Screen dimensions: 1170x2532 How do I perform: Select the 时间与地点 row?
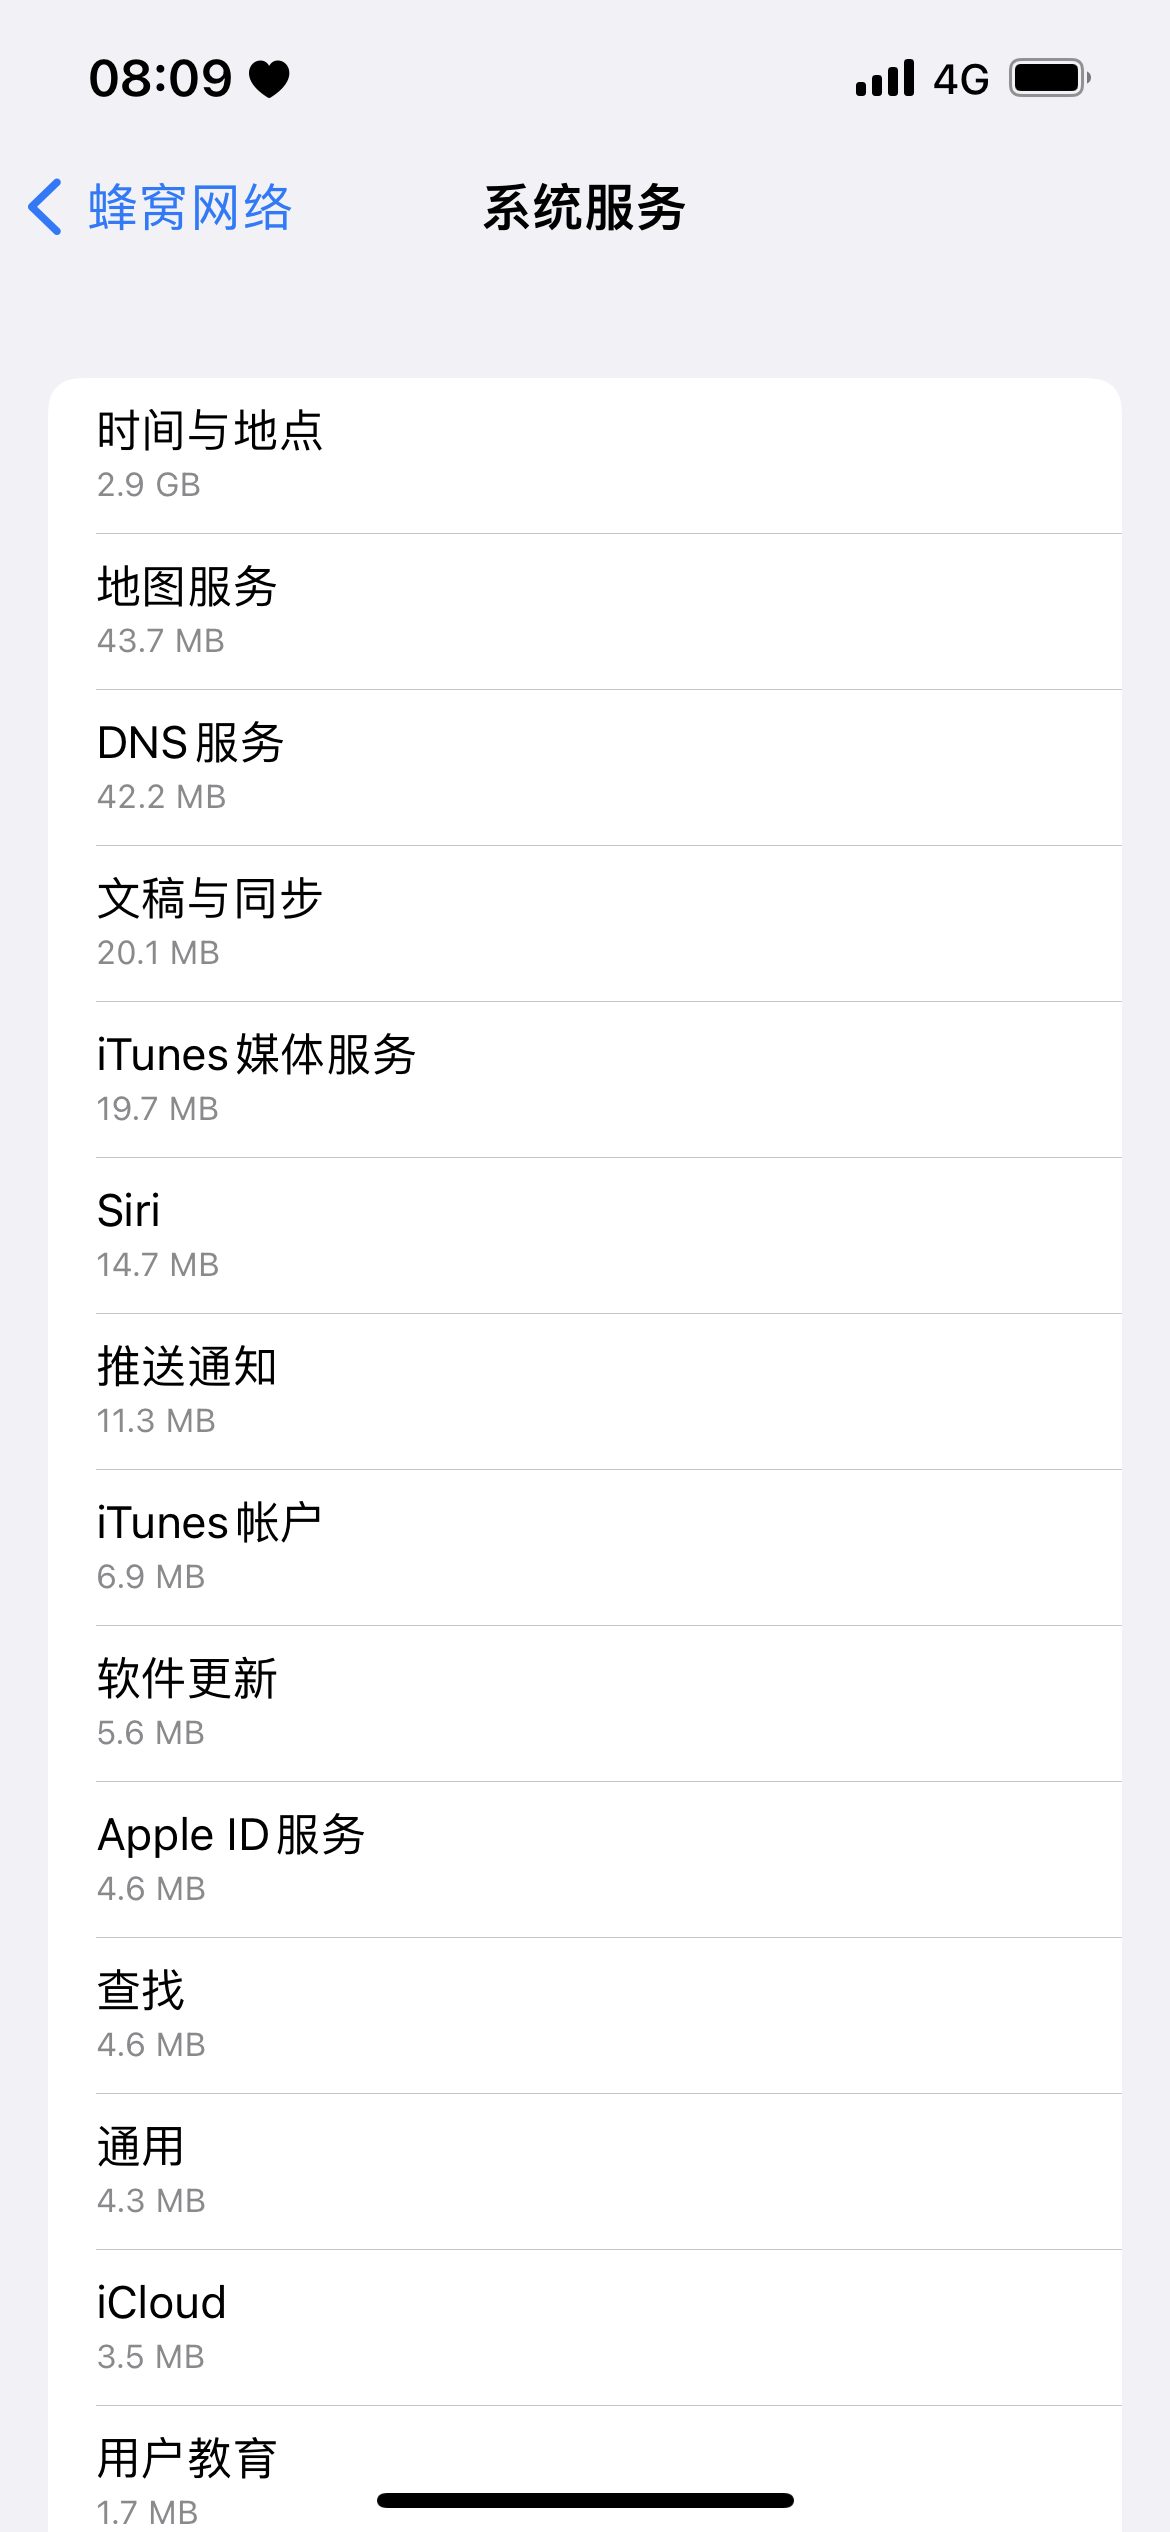(585, 456)
